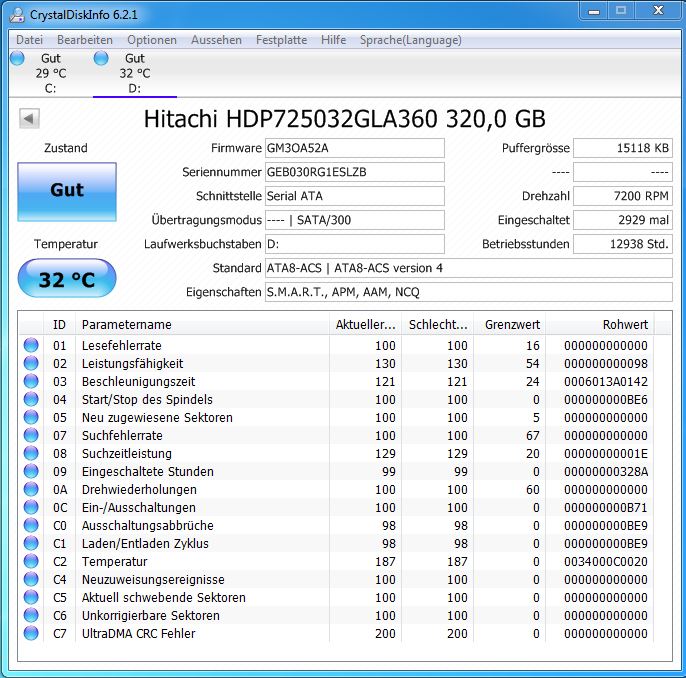Open the Hilfe menu
Screen dimensions: 686x678
pos(333,40)
